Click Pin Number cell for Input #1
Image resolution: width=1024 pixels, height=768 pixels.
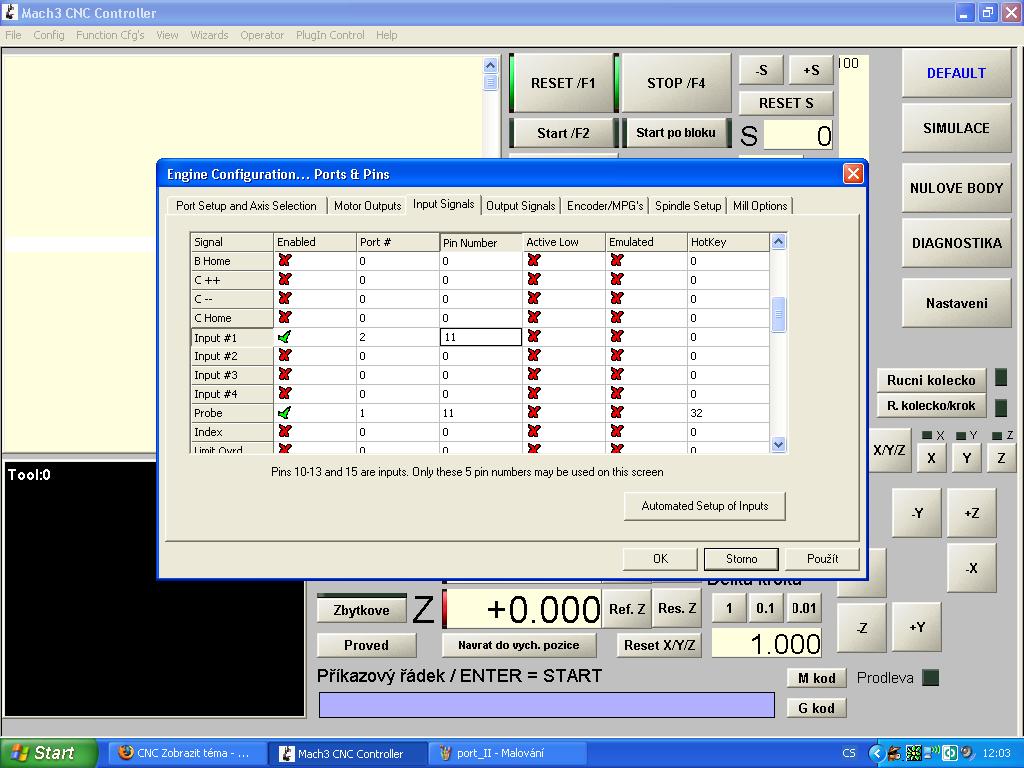[x=481, y=338]
